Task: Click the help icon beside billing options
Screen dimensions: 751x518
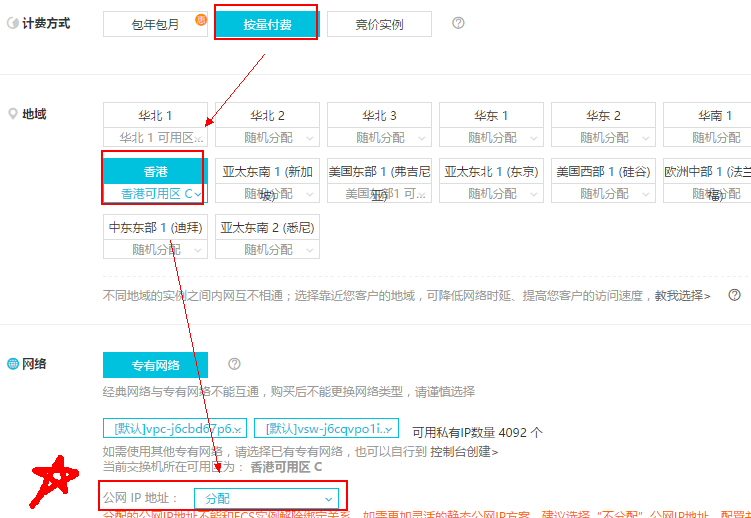Action: point(458,23)
